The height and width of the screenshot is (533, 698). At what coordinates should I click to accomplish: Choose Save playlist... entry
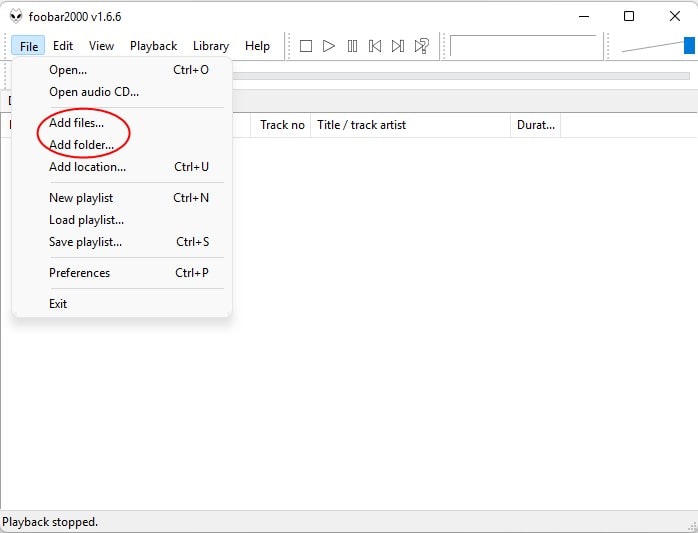85,242
